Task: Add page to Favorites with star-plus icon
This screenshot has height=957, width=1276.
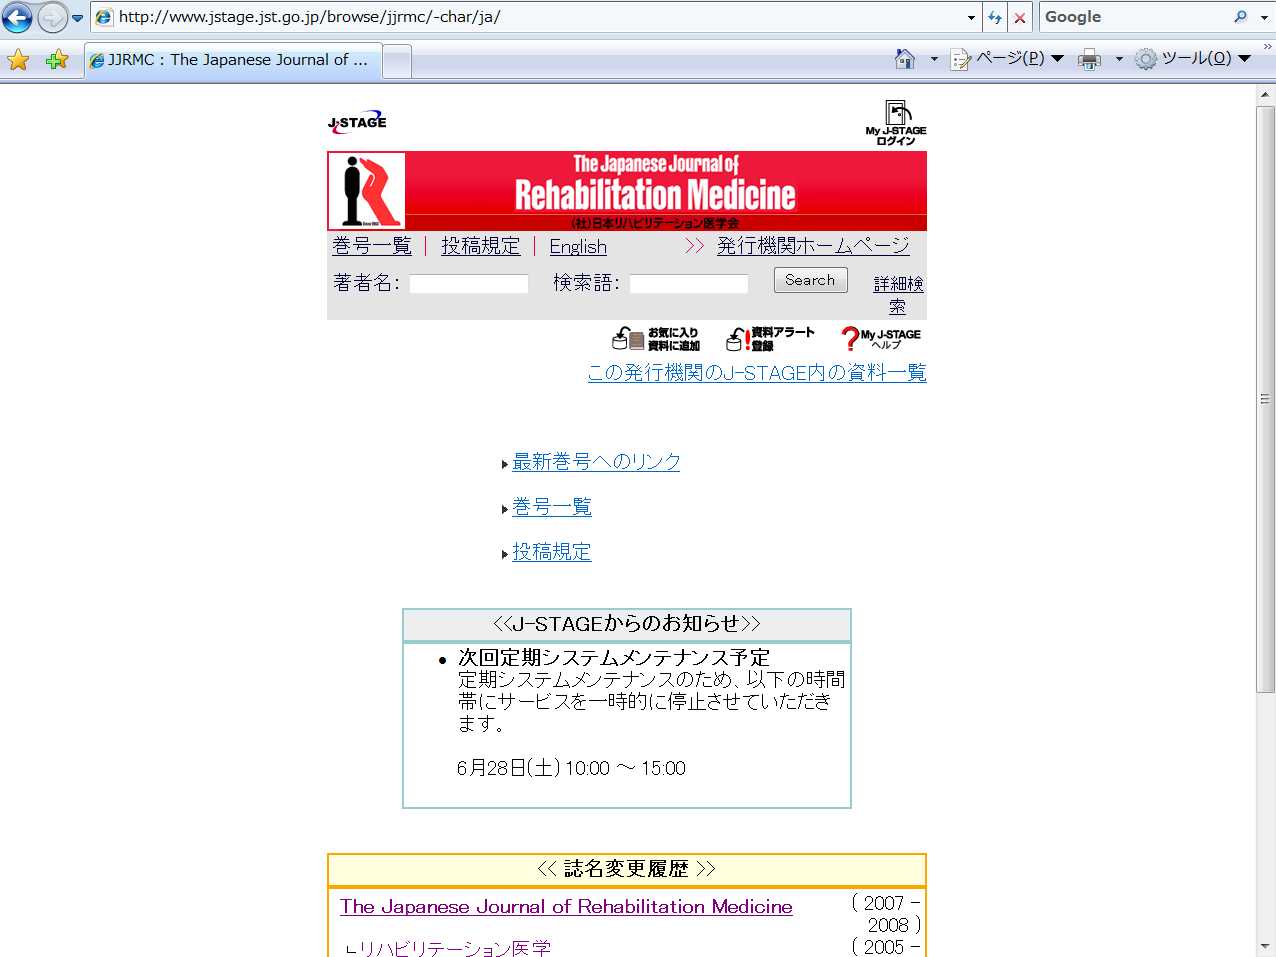Action: pos(57,60)
